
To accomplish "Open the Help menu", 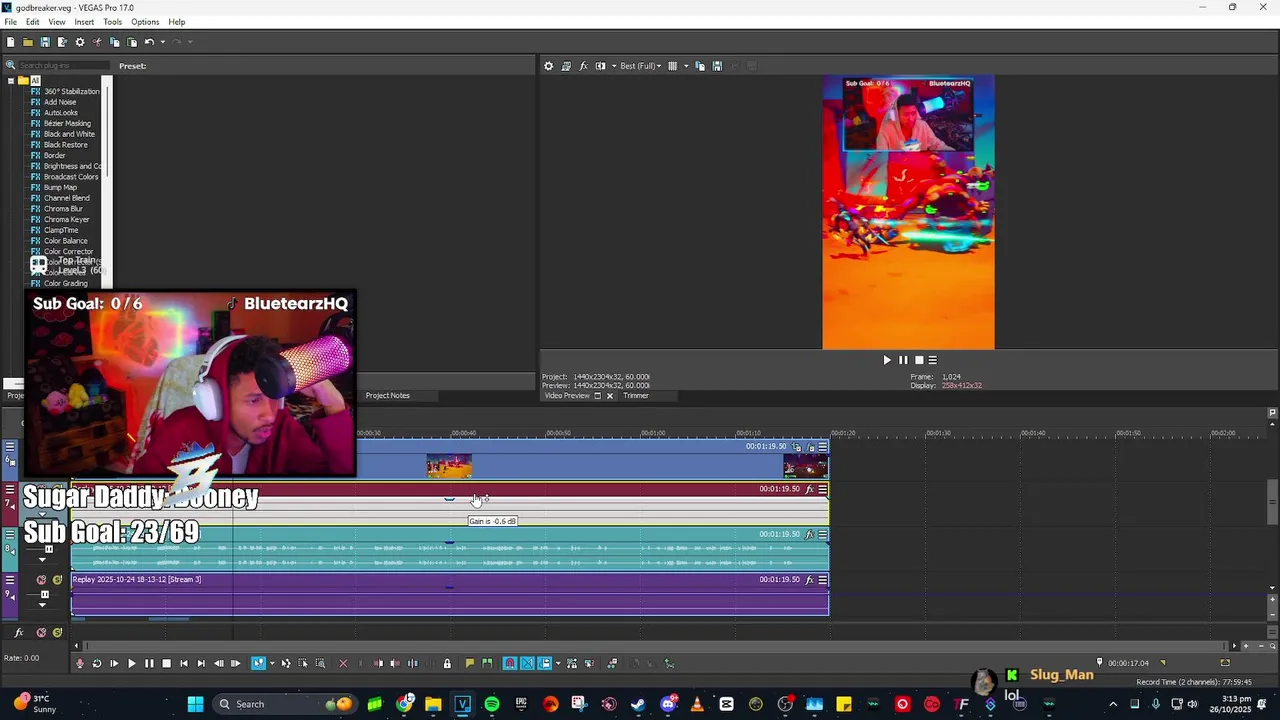I will click(177, 22).
